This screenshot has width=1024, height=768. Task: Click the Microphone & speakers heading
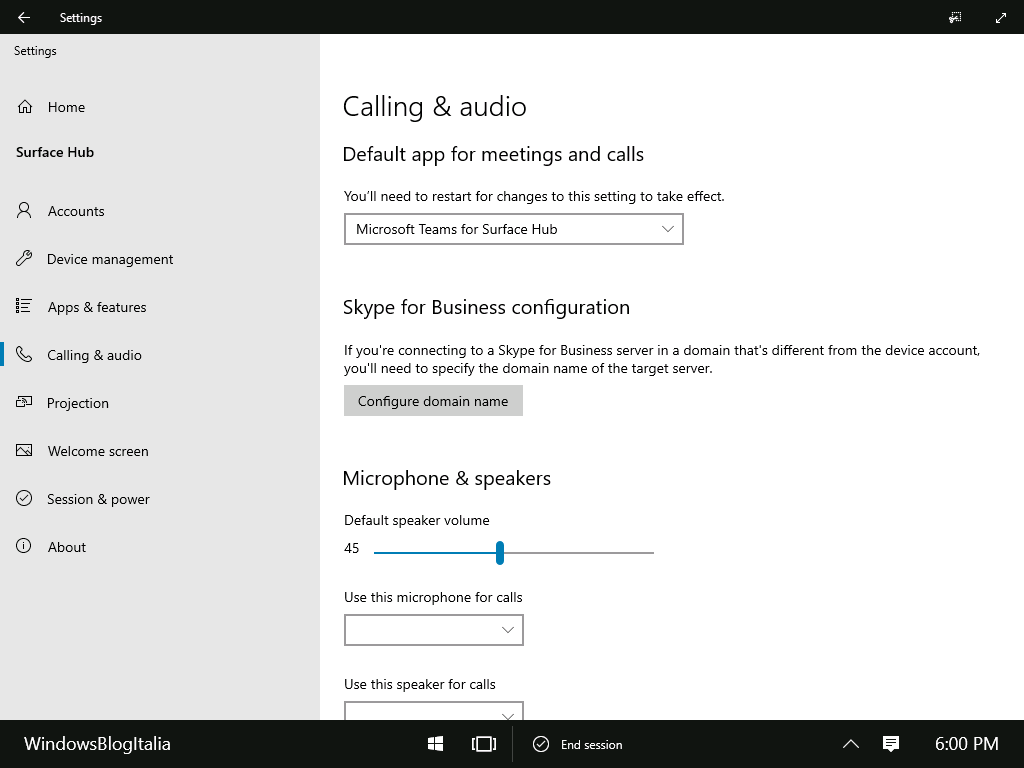click(x=447, y=478)
